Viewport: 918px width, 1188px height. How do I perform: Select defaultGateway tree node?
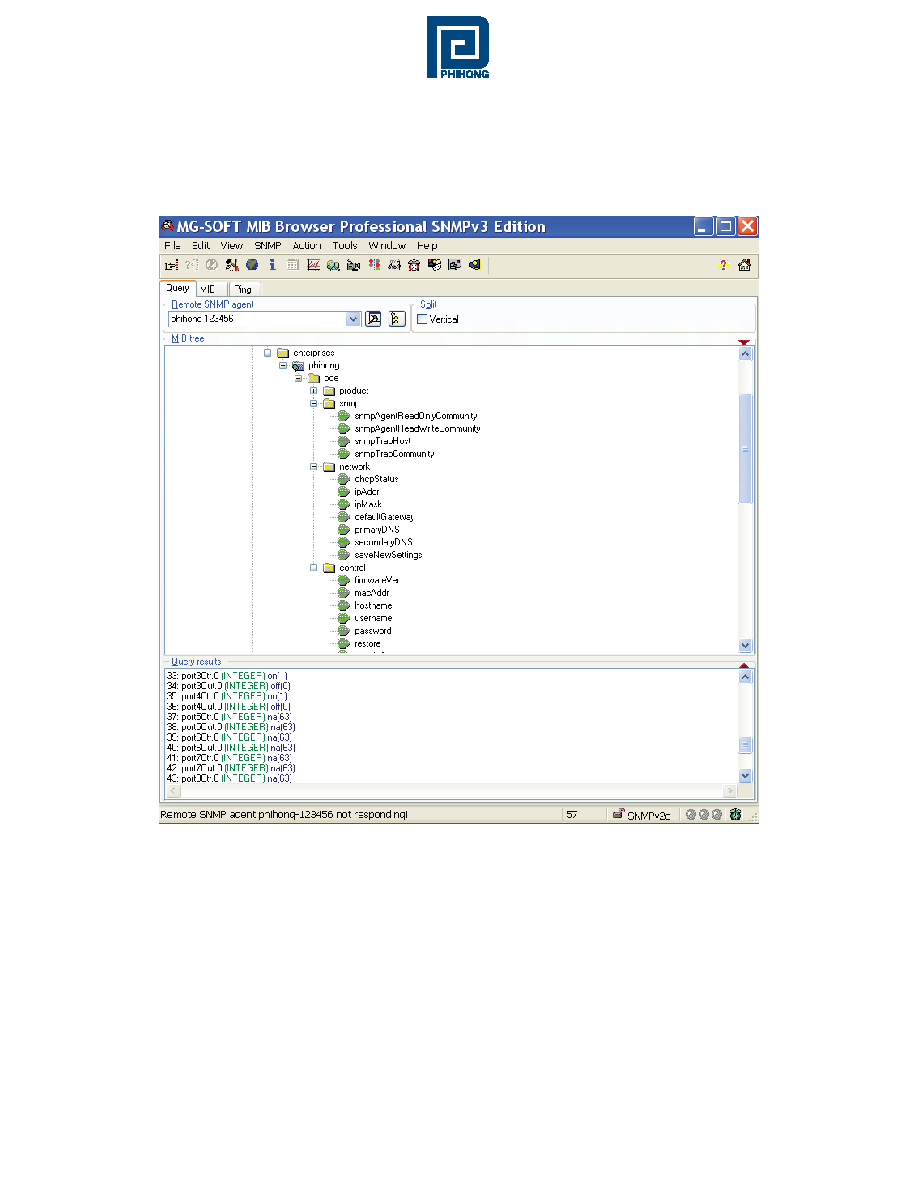[383, 517]
